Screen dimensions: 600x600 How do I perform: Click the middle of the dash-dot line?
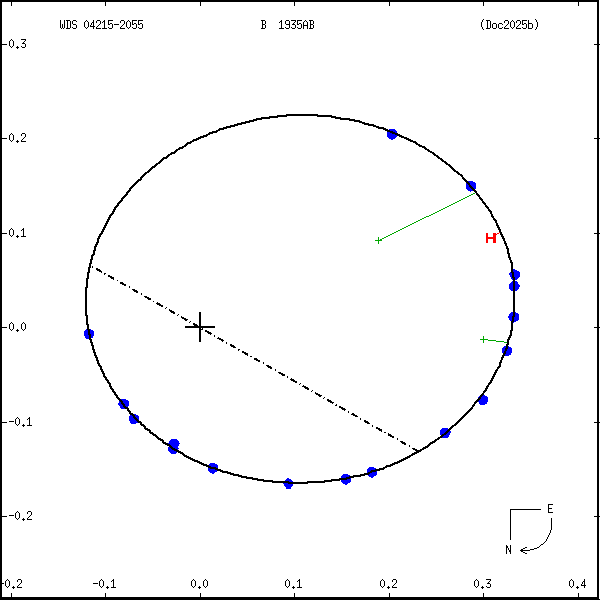tap(256, 359)
